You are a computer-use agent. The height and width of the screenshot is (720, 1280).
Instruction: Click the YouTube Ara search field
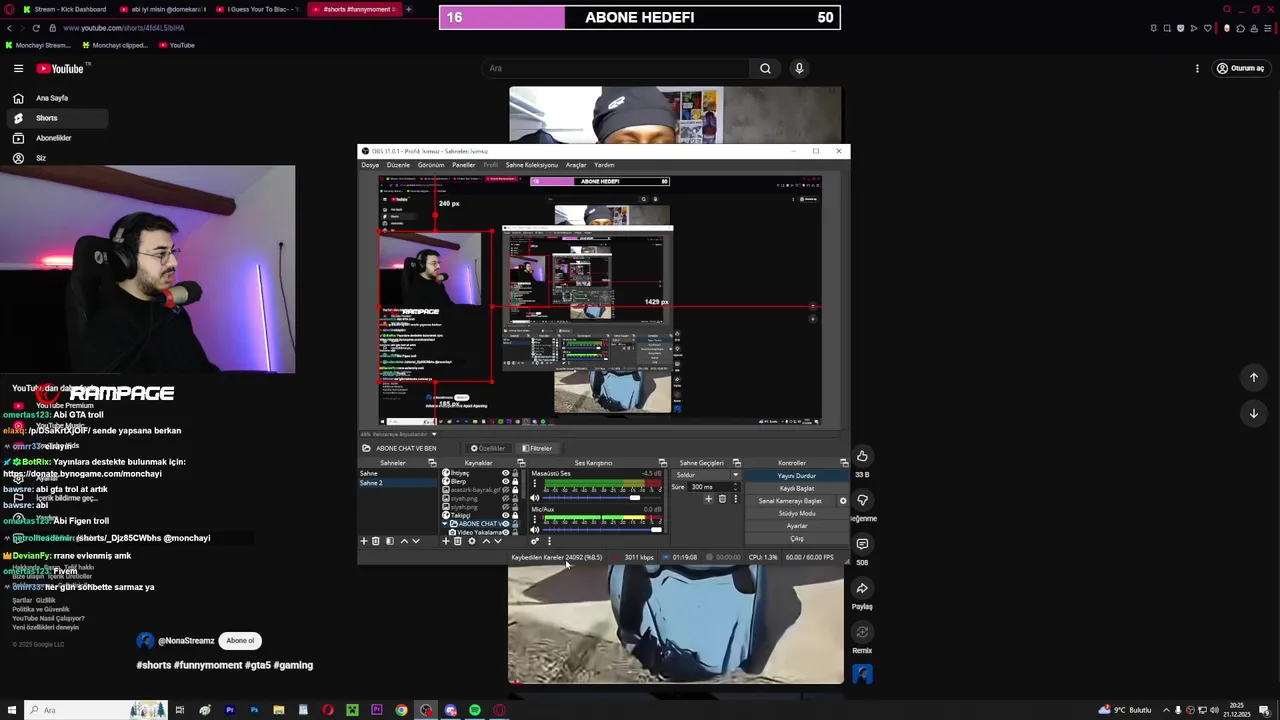[x=614, y=68]
